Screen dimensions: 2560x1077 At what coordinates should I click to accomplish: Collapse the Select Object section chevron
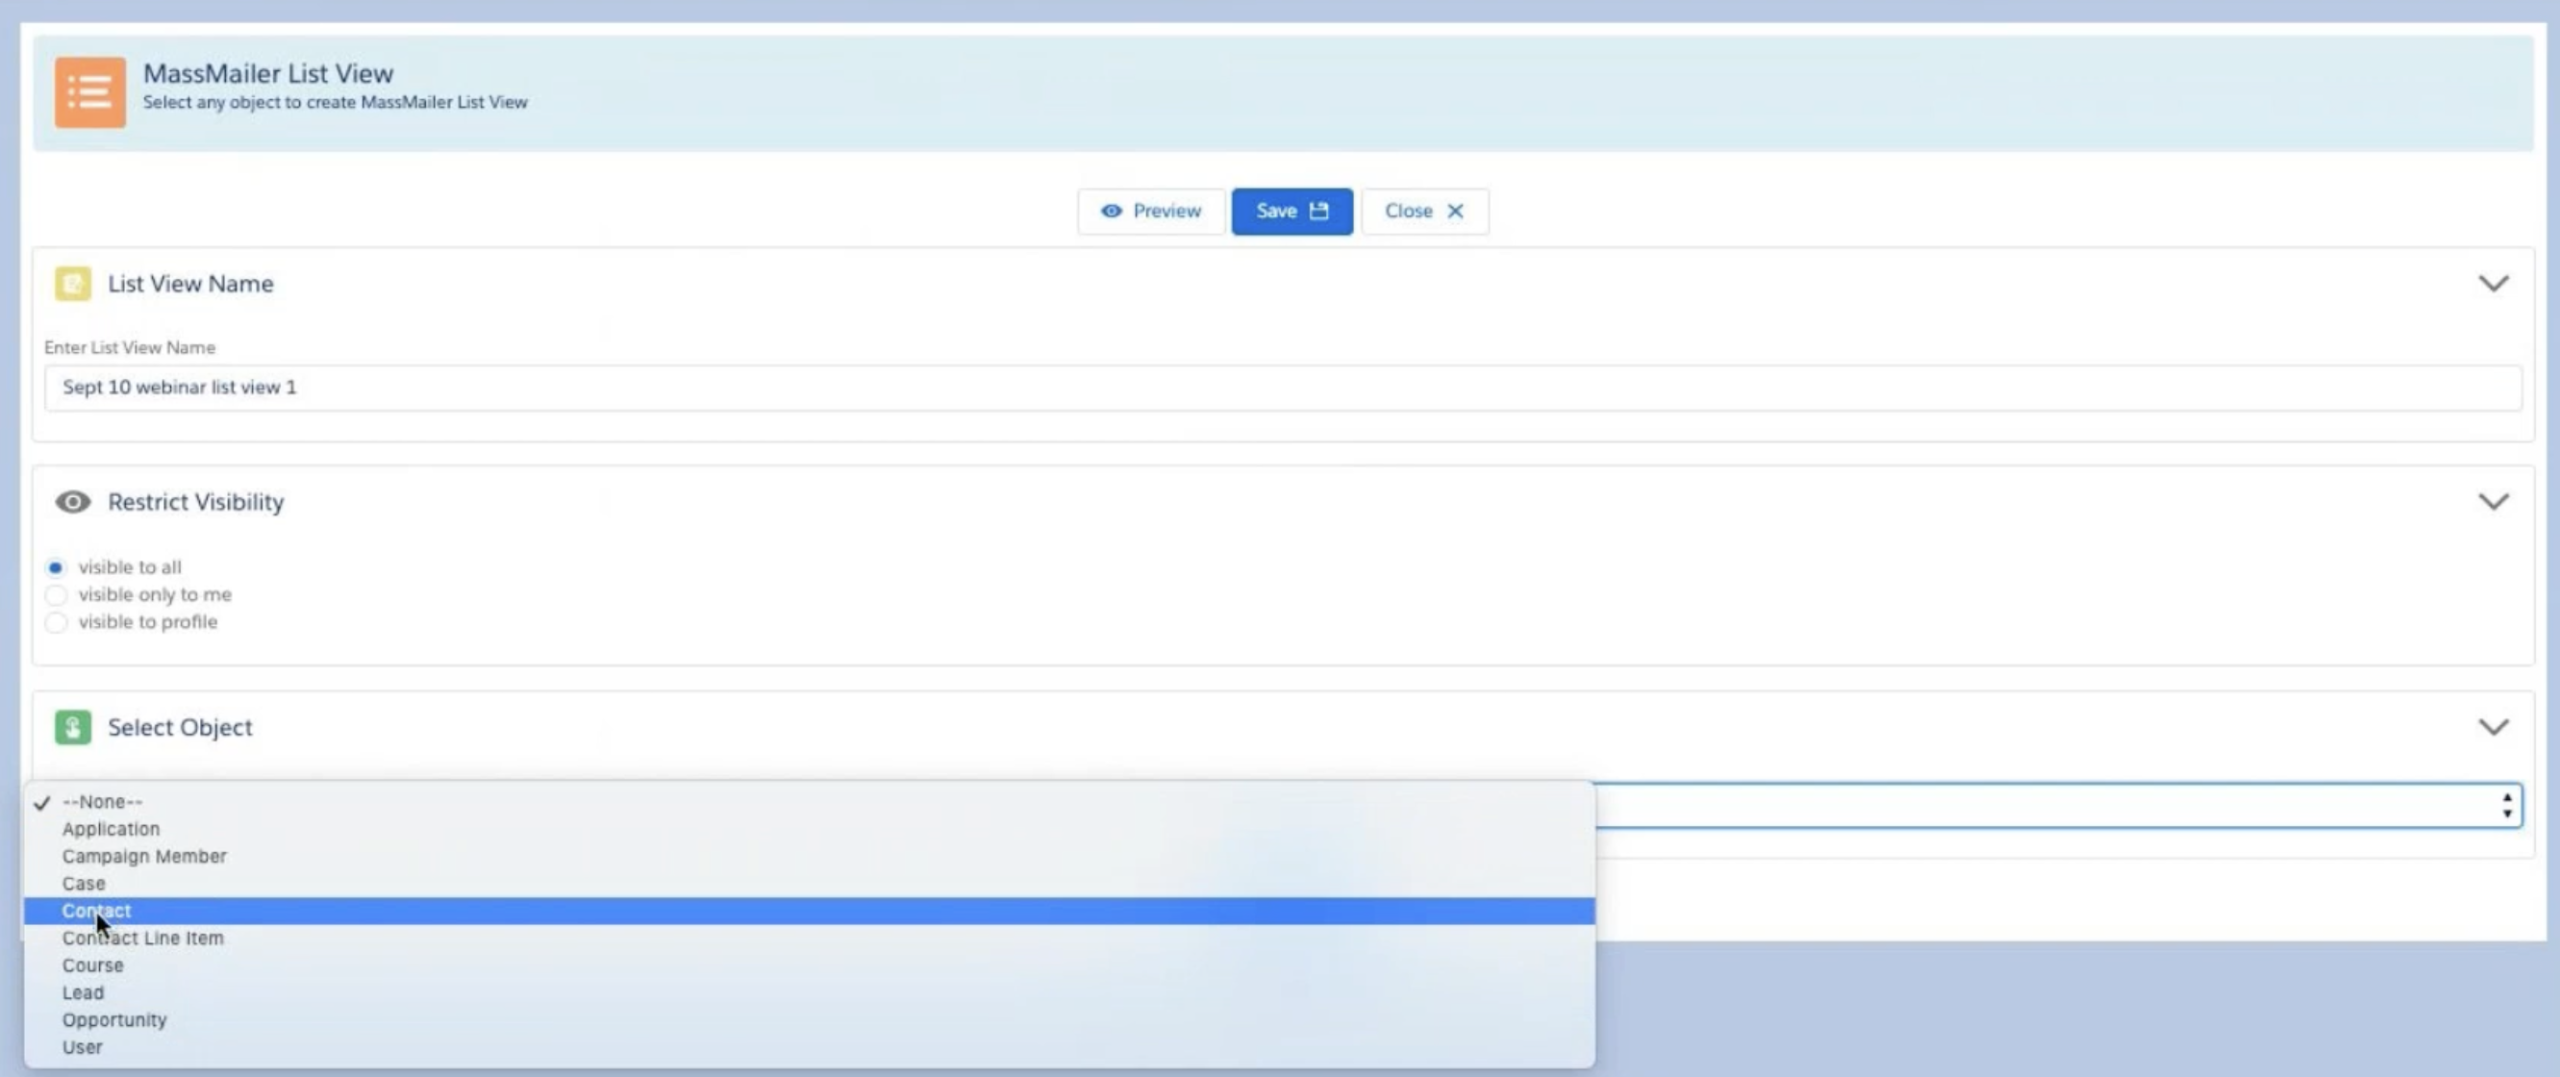click(x=2493, y=727)
